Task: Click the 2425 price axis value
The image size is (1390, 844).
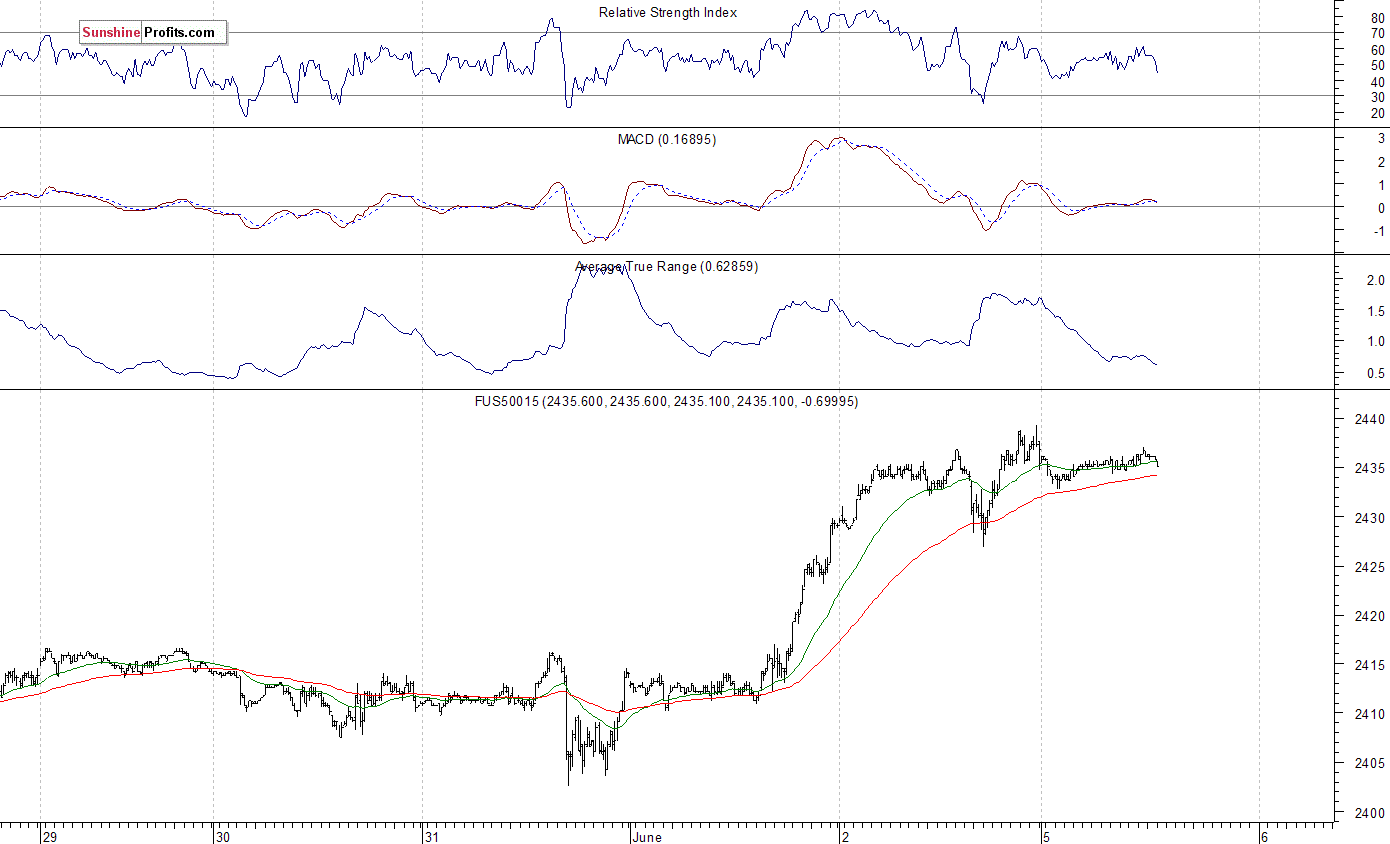Action: click(x=1369, y=567)
